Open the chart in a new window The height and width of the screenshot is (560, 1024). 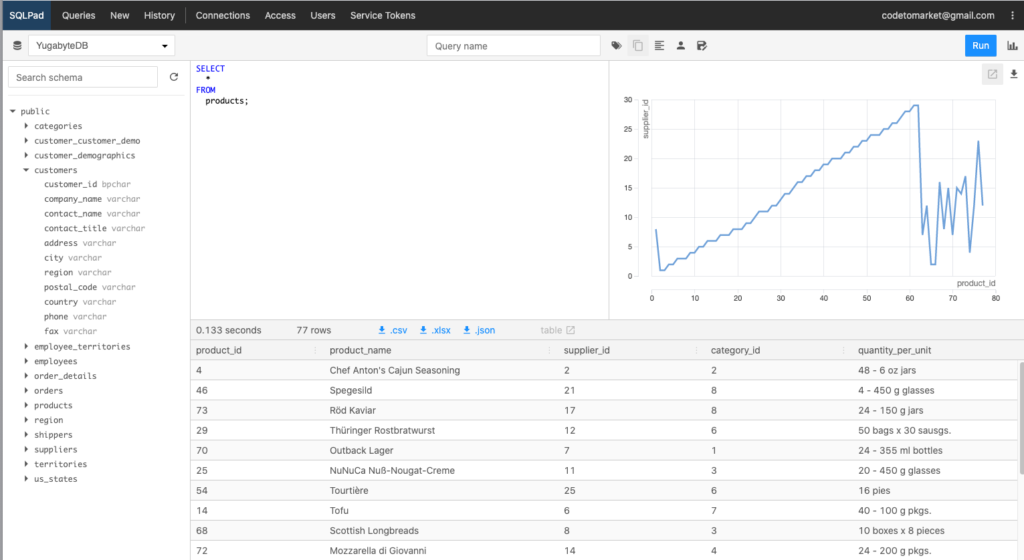992,74
